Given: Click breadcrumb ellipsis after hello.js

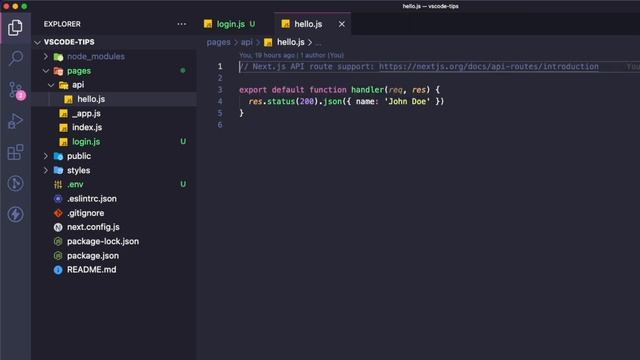Looking at the screenshot, I should point(319,42).
